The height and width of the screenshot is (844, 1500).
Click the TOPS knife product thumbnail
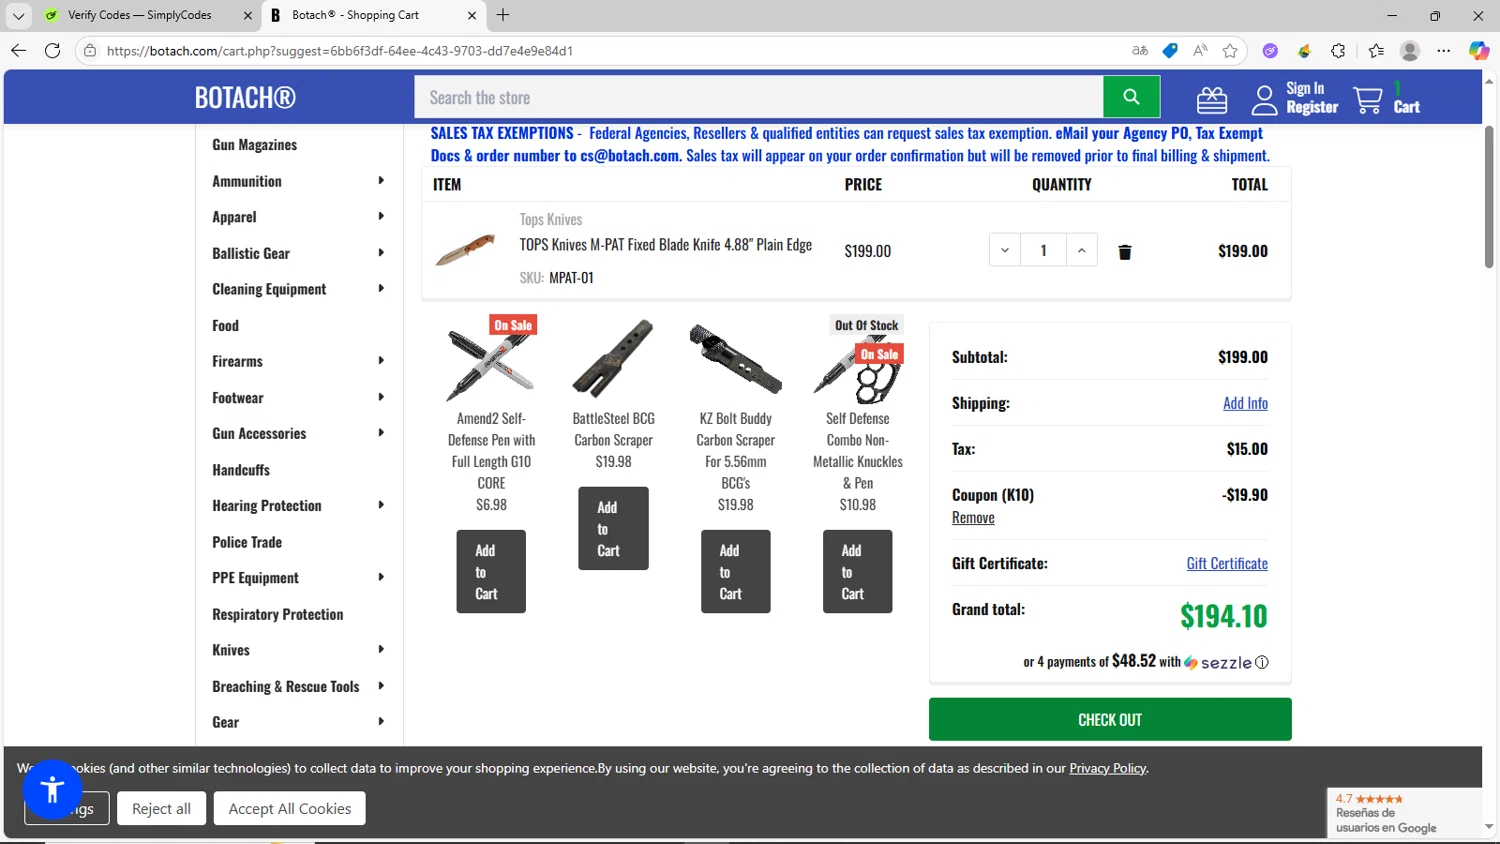click(465, 249)
